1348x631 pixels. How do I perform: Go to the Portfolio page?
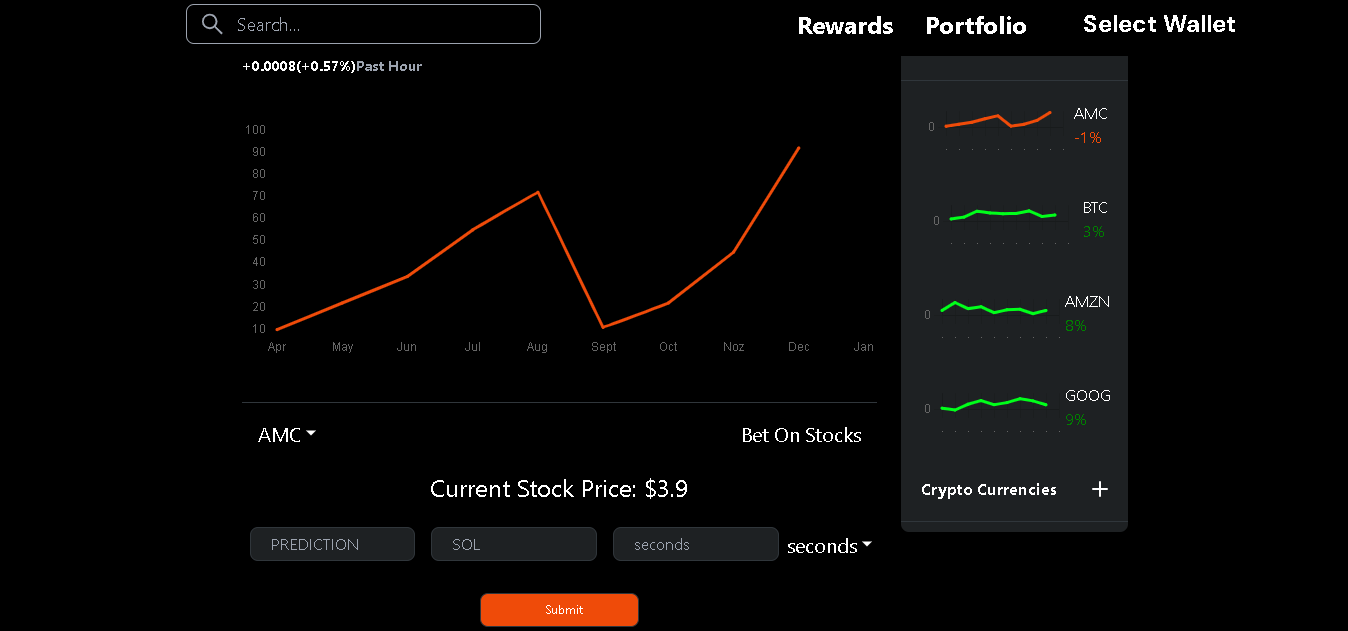[x=976, y=26]
